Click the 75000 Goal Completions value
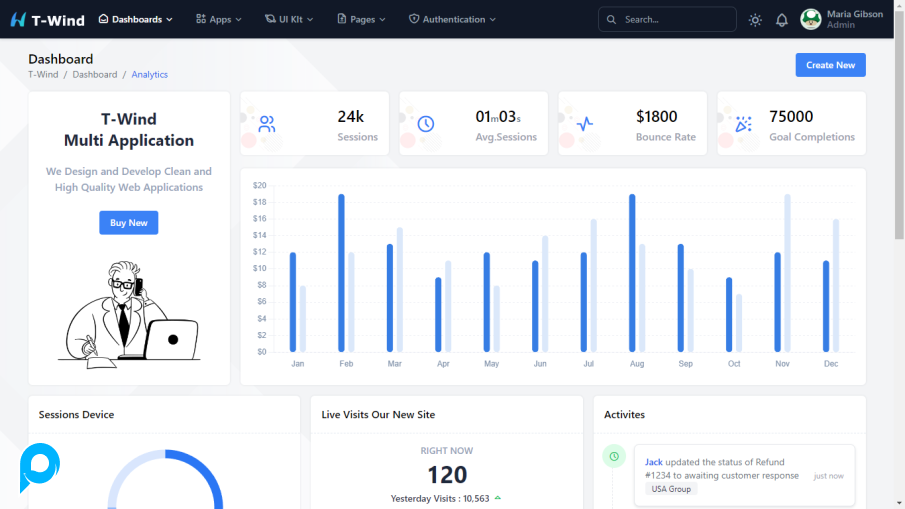 pyautogui.click(x=791, y=117)
